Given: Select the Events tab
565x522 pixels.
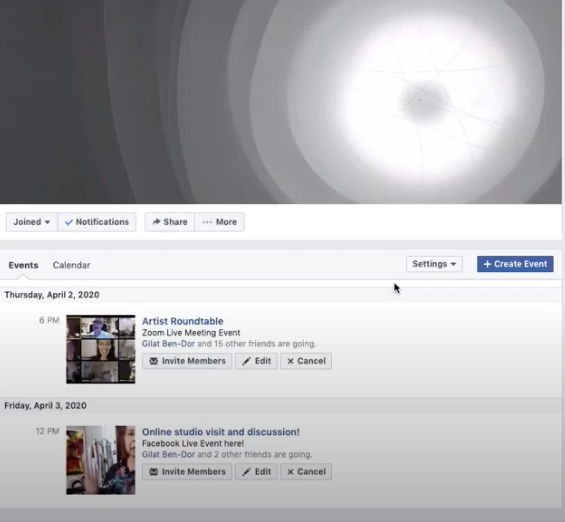Looking at the screenshot, I should 23,265.
